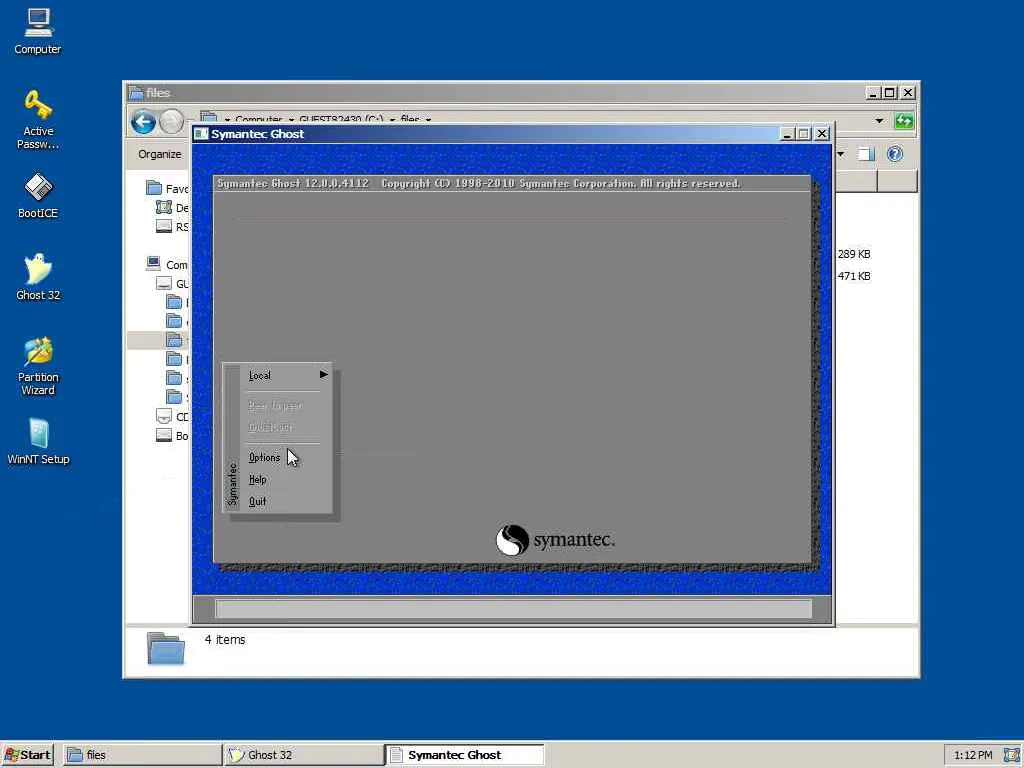Select Computer in the files navigation tree
Viewport: 1024px width, 768px height.
(167, 264)
